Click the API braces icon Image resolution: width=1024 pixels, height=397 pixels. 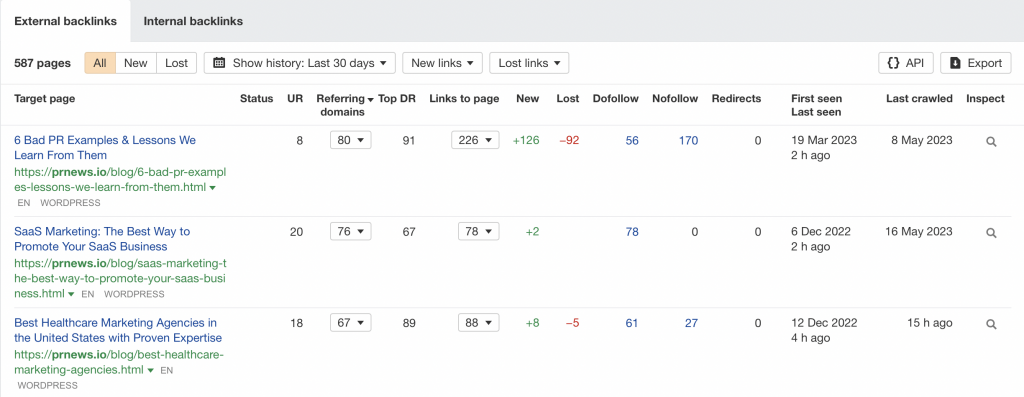[x=893, y=63]
